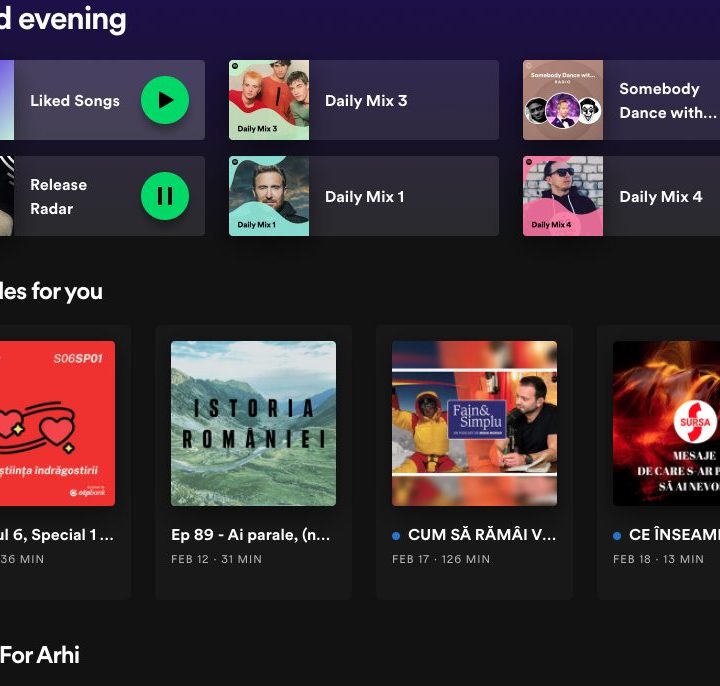Pause Release Radar playback

click(165, 196)
